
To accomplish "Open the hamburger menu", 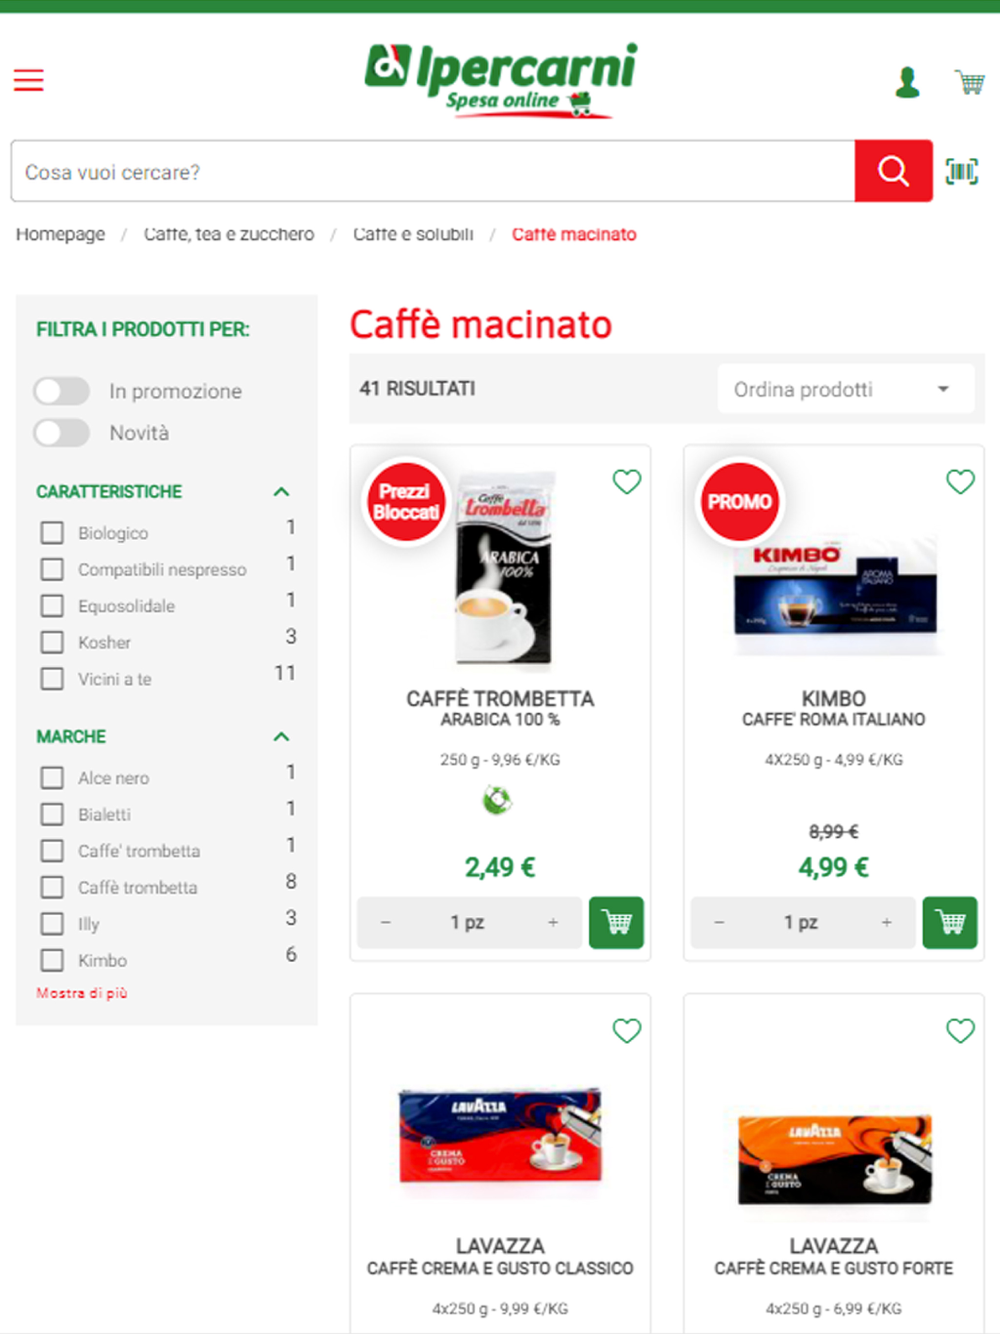I will pos(28,80).
